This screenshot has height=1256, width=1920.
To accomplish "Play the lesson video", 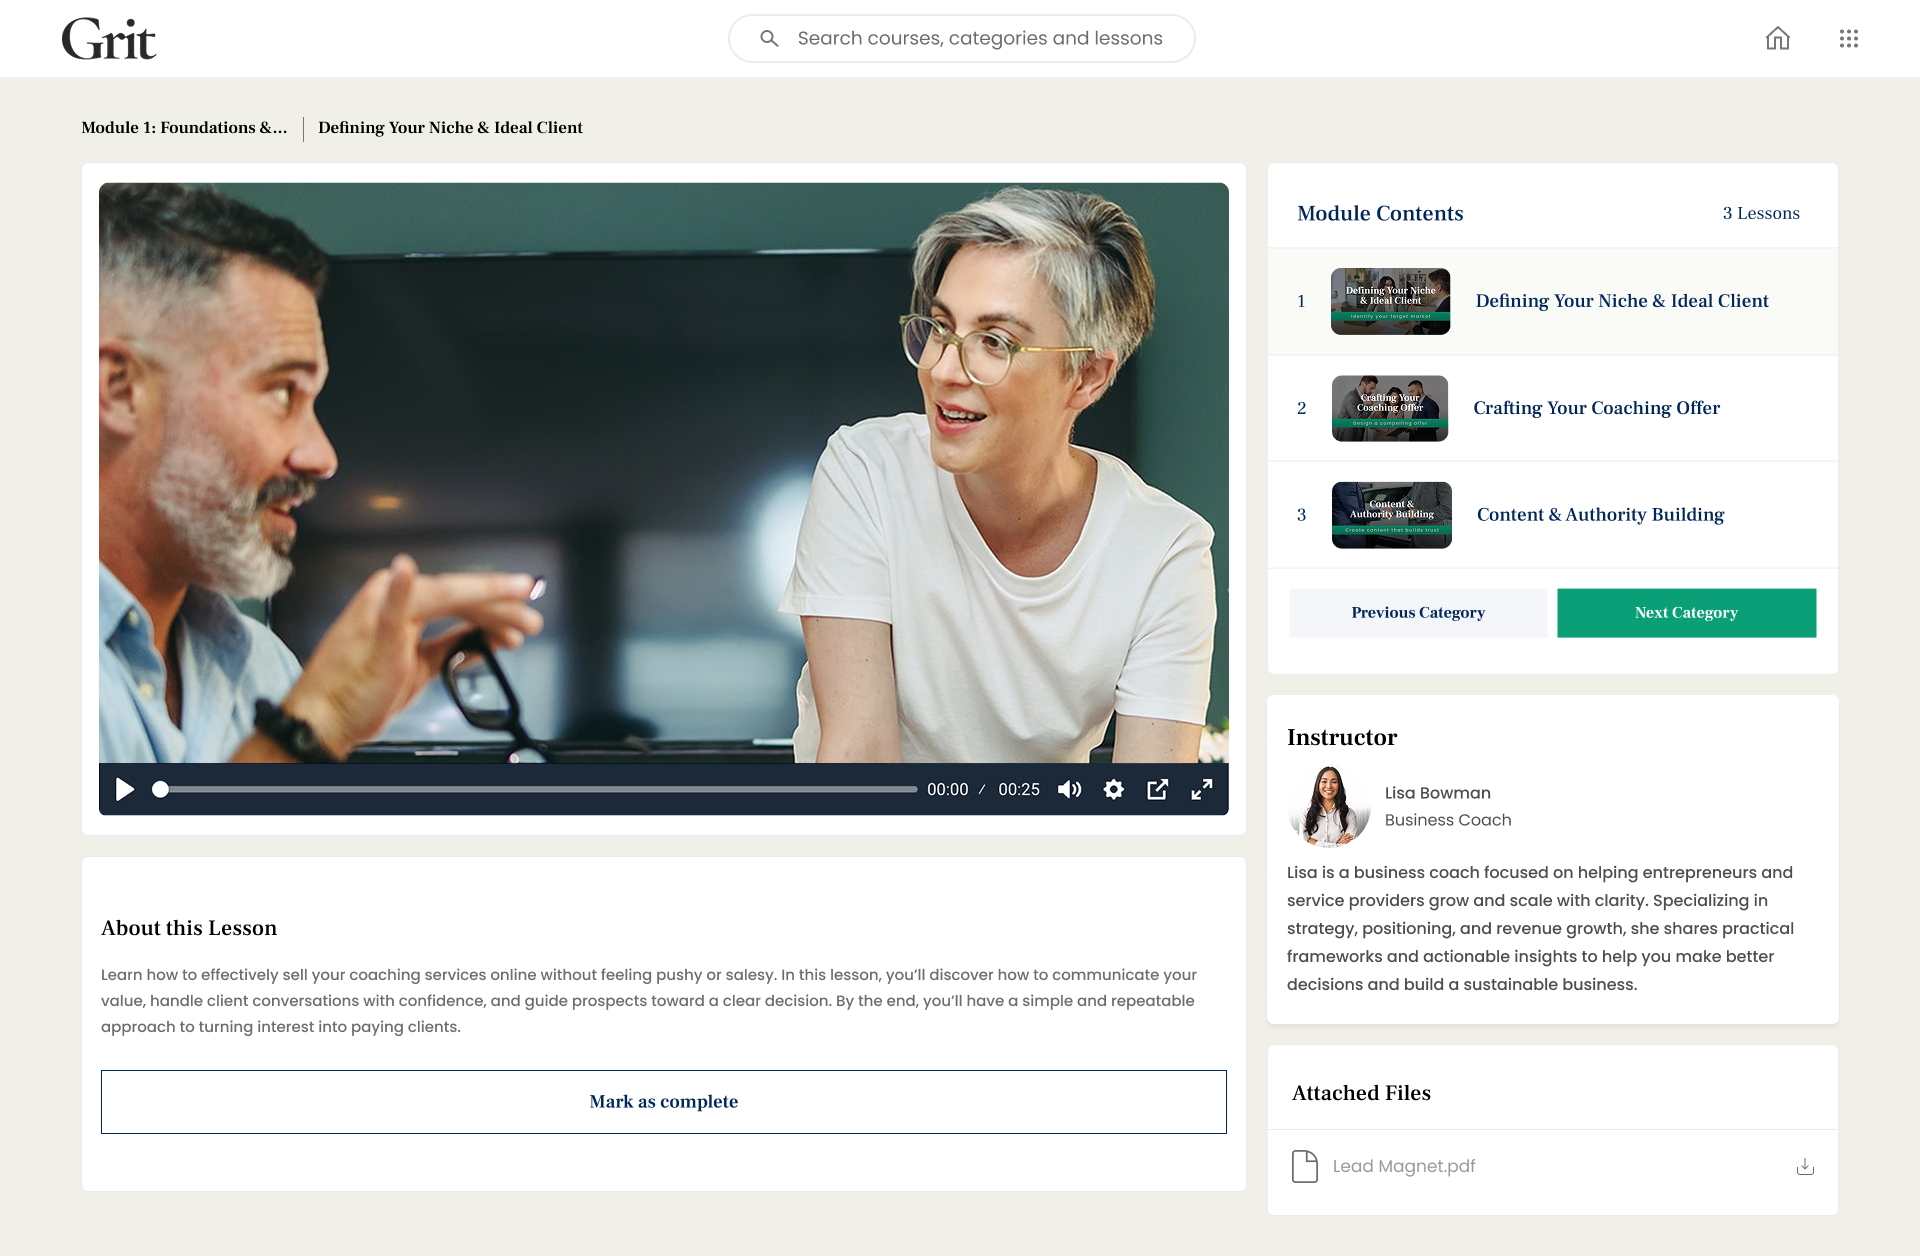I will point(125,790).
